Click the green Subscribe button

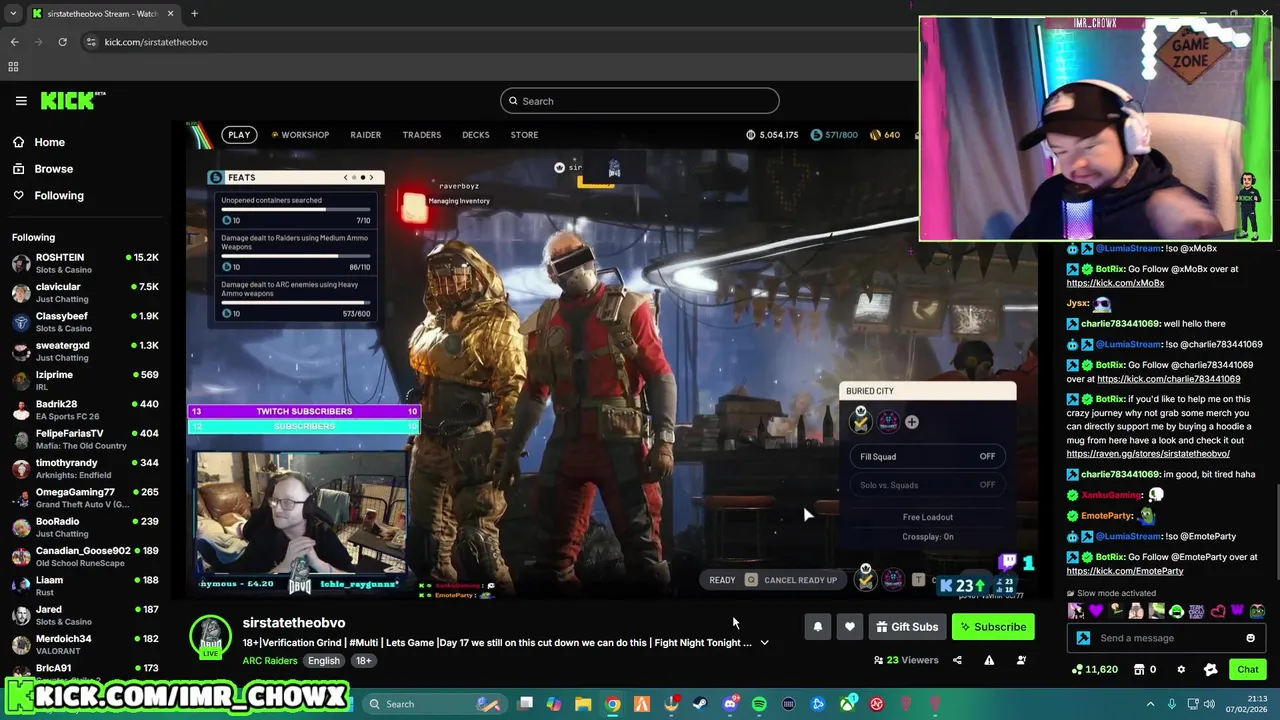pos(993,627)
